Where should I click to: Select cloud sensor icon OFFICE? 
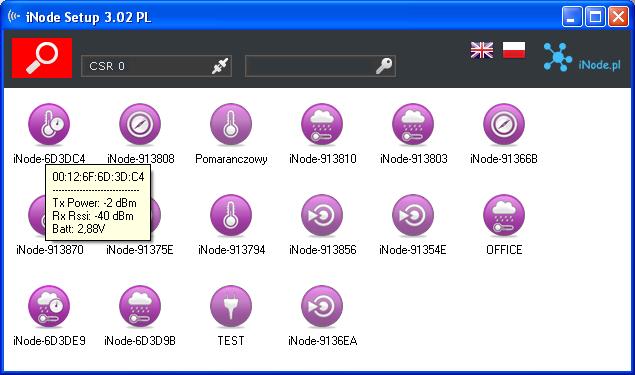[x=504, y=215]
